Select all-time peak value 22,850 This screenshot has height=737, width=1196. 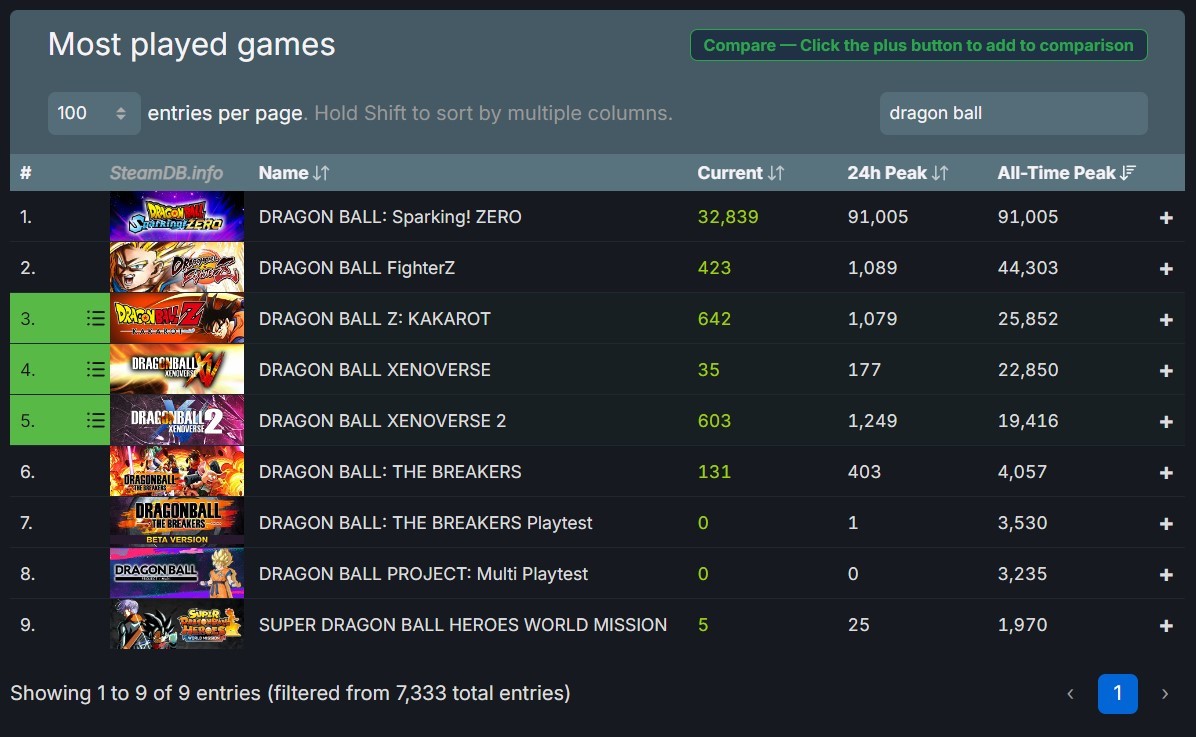pos(1027,370)
